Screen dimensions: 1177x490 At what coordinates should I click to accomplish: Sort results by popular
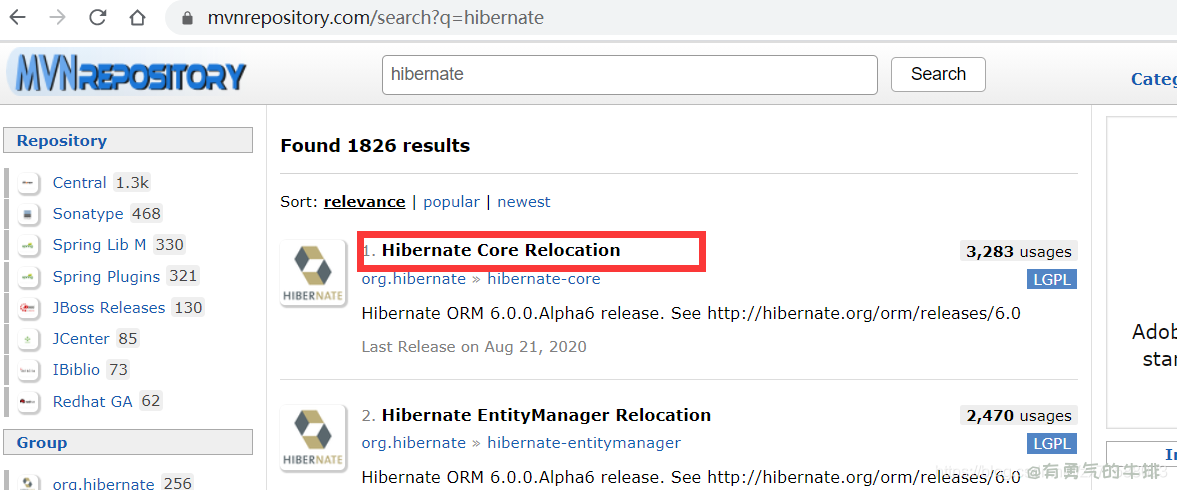click(451, 202)
